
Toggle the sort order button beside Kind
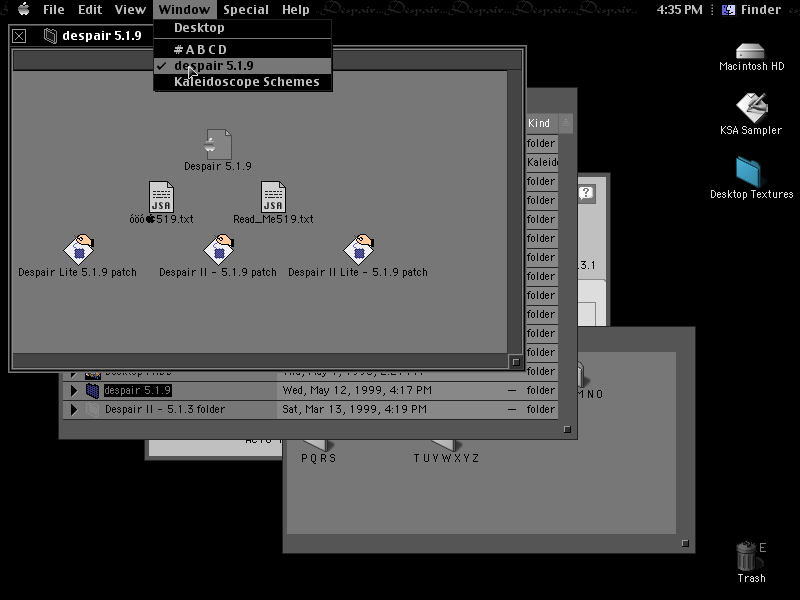(565, 123)
